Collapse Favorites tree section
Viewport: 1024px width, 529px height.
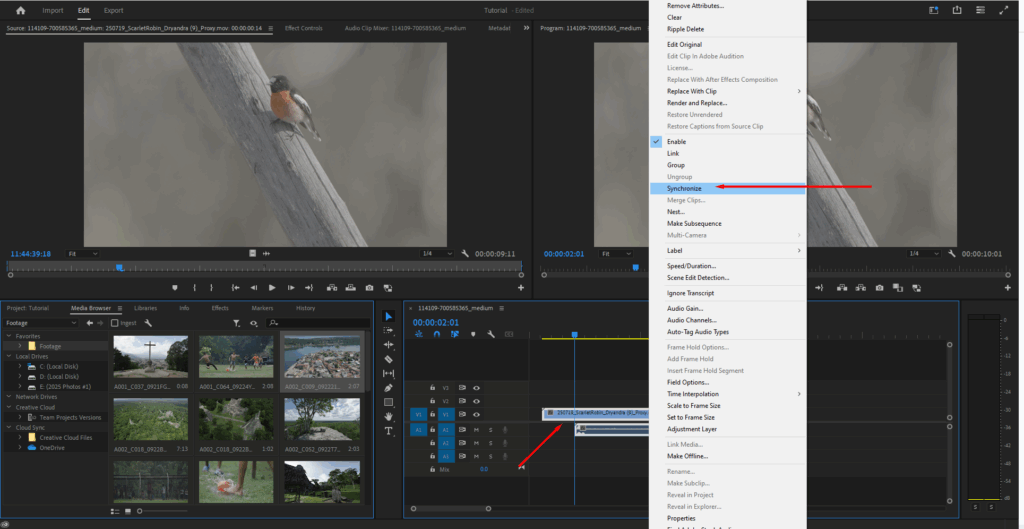click(x=9, y=336)
